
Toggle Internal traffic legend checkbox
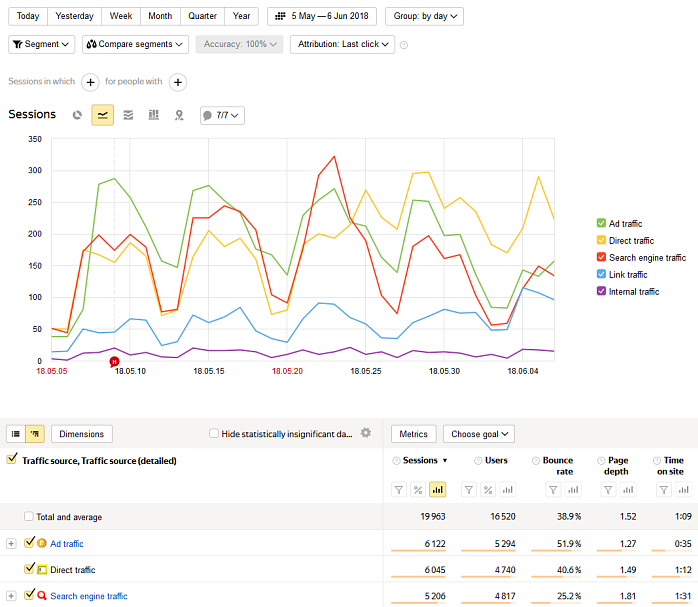point(601,291)
